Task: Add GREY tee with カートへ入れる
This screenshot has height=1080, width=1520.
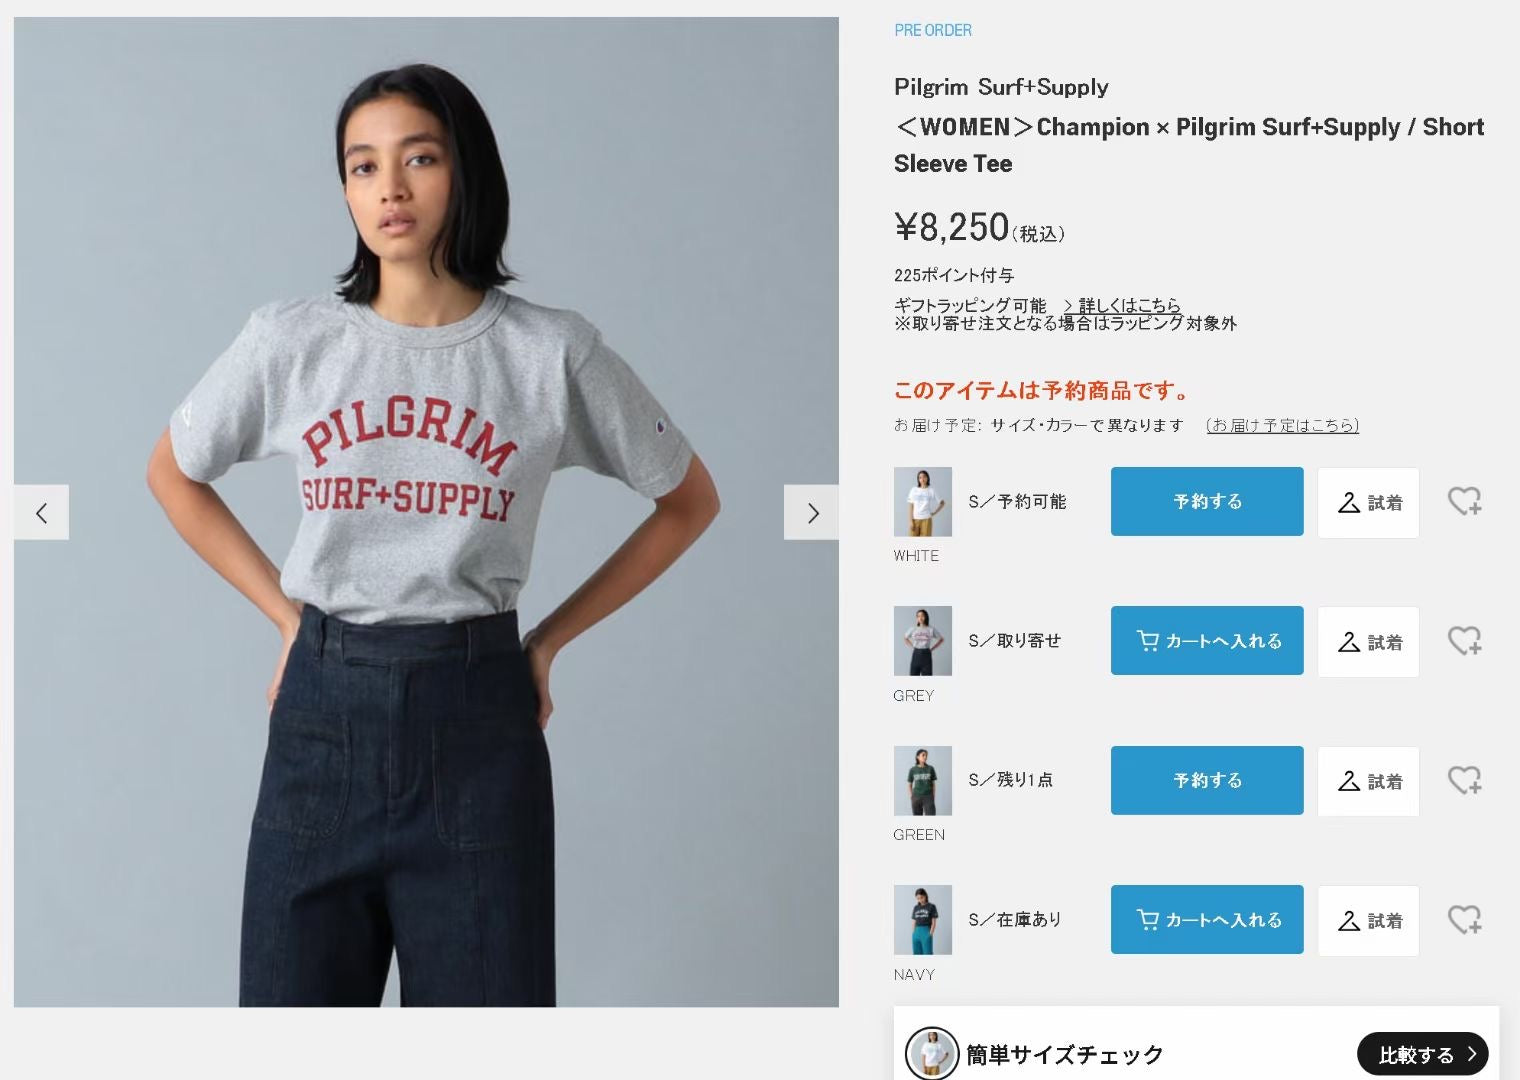Action: pyautogui.click(x=1207, y=640)
